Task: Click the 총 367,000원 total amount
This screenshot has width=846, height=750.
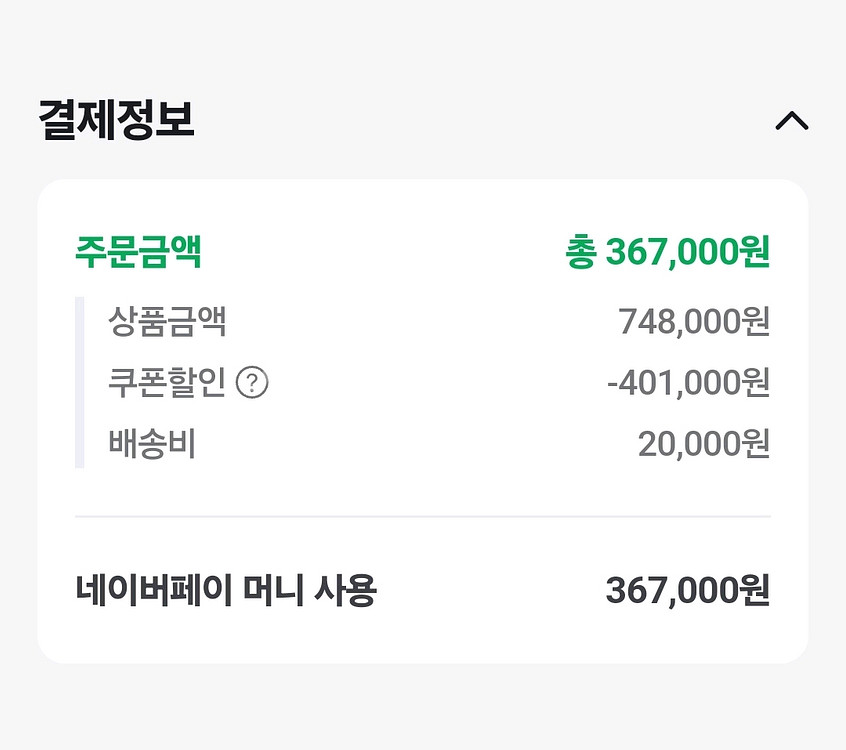Action: (x=667, y=252)
